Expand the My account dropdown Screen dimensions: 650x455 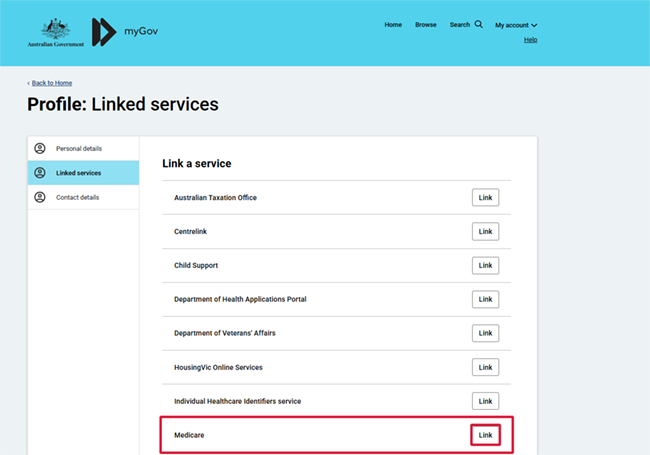click(516, 25)
